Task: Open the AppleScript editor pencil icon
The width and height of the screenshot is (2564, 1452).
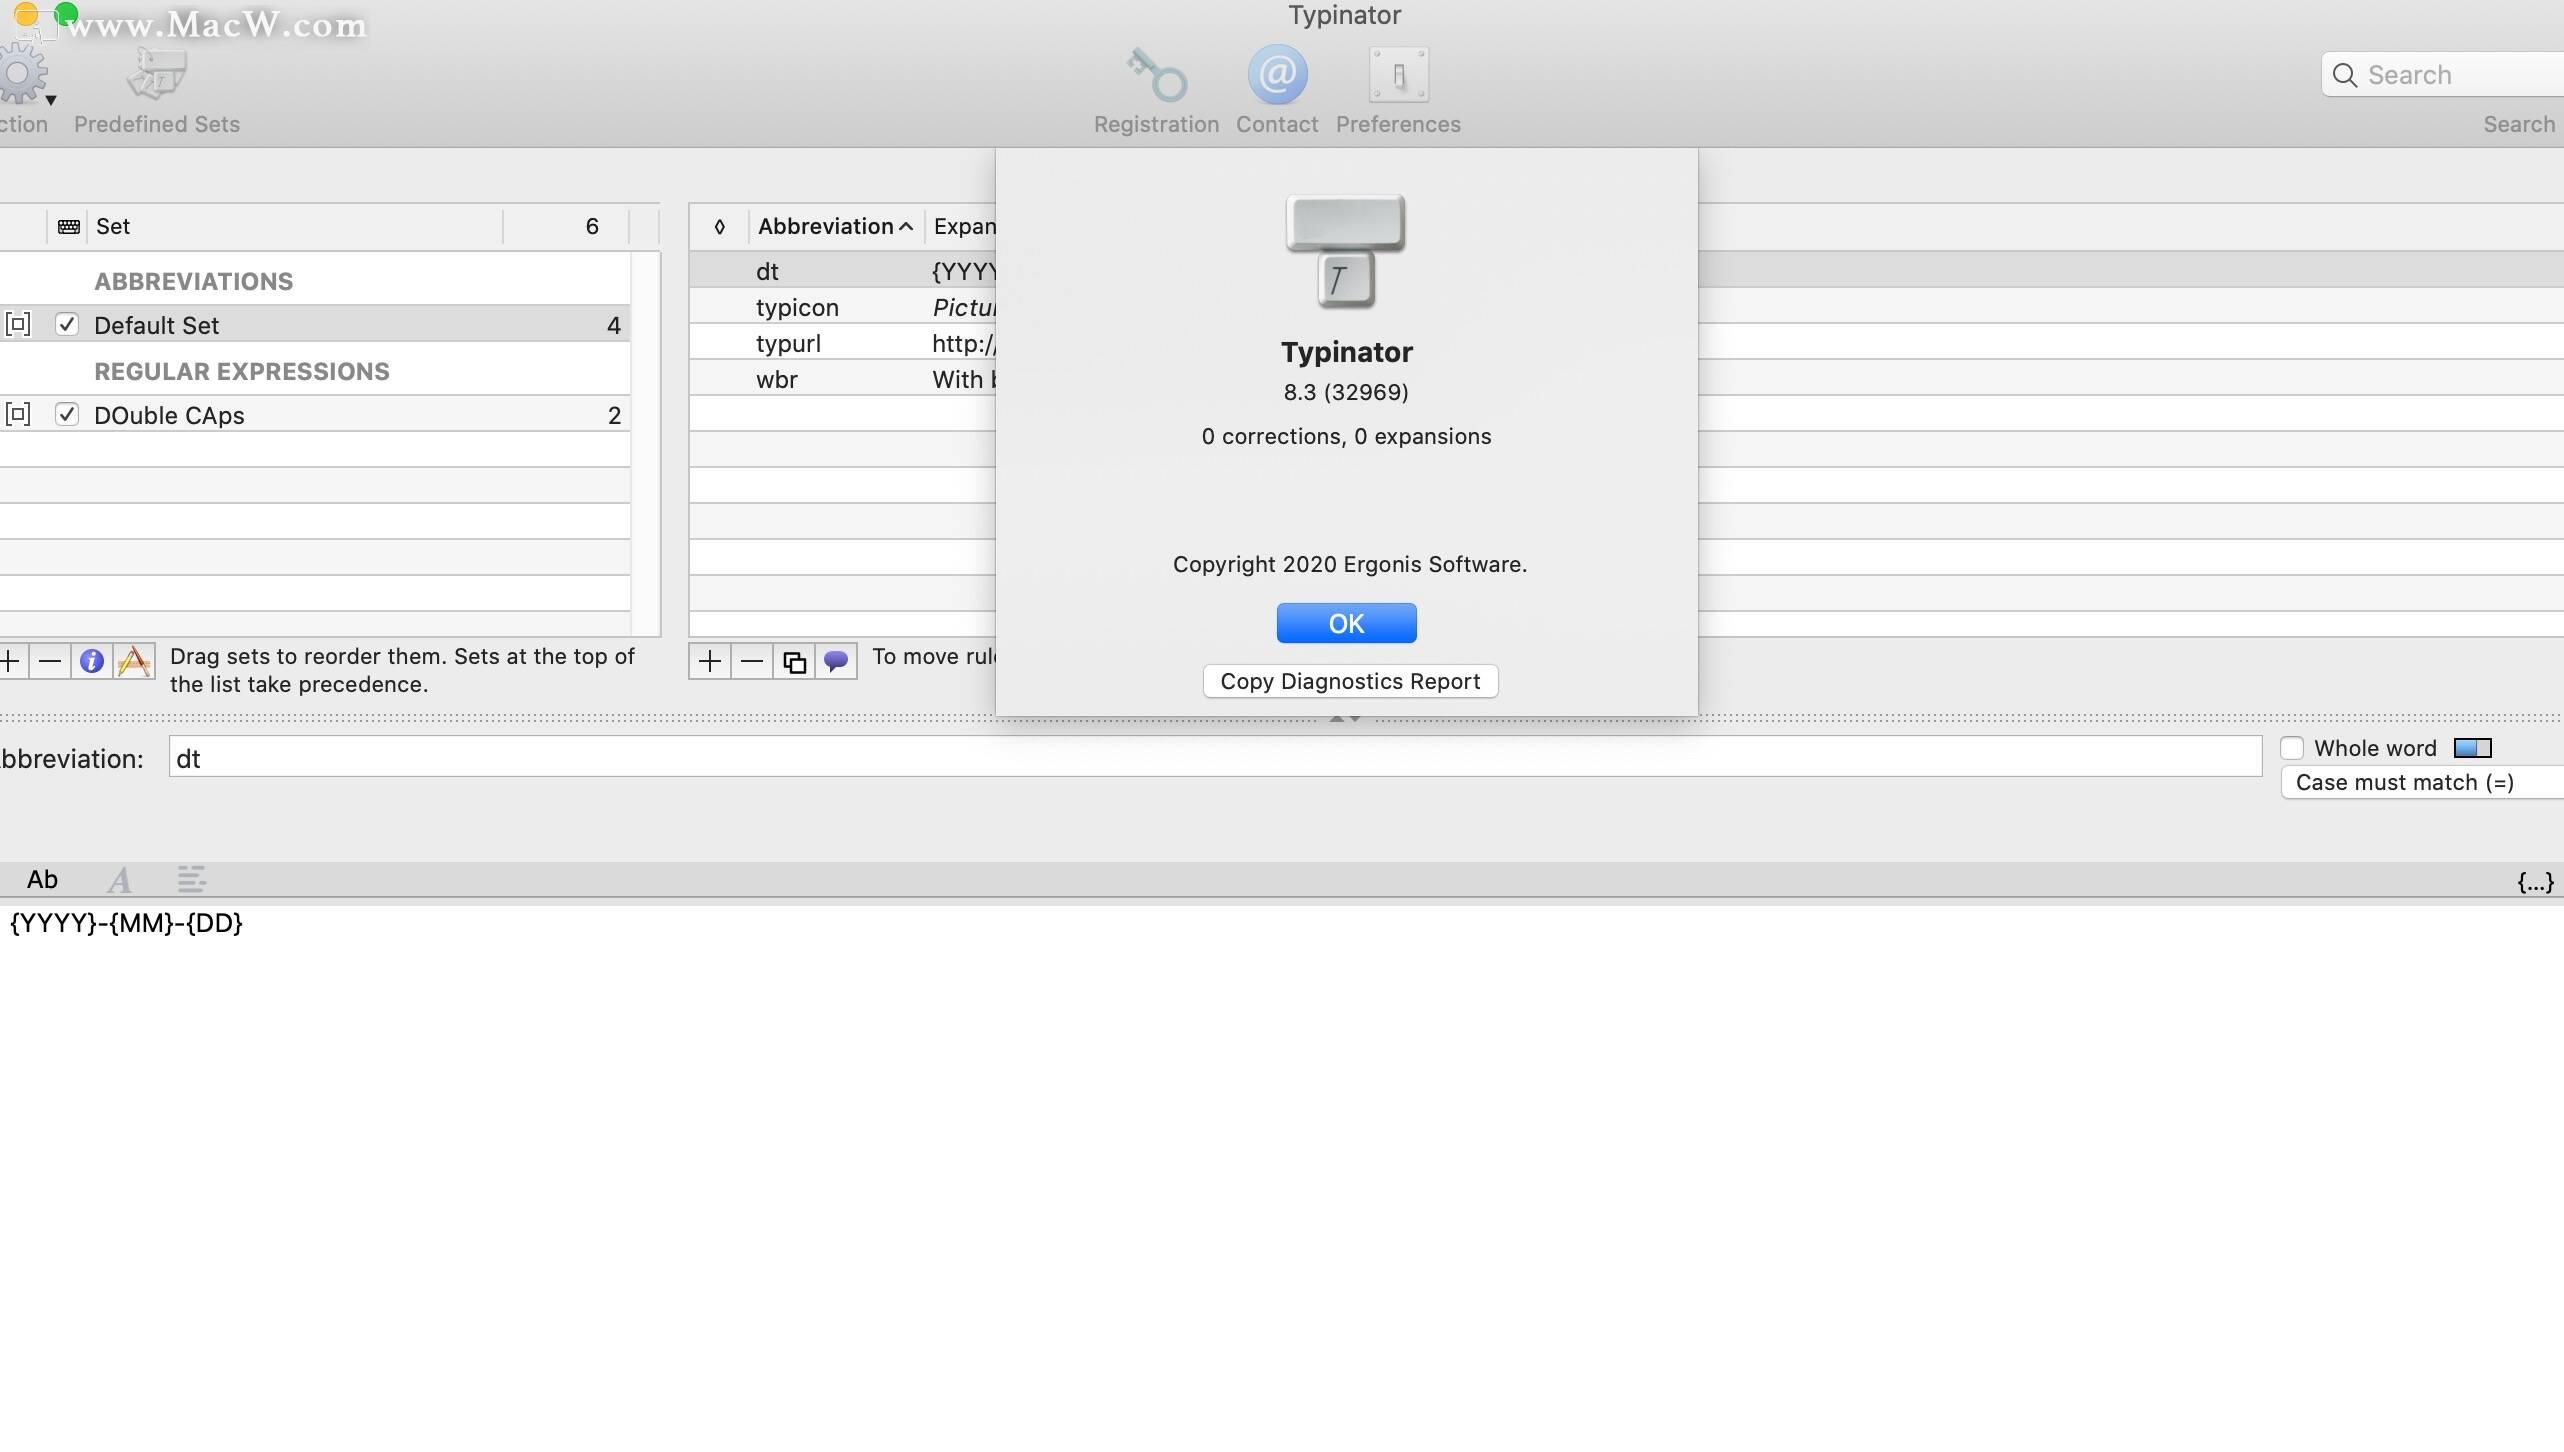Action: (134, 661)
